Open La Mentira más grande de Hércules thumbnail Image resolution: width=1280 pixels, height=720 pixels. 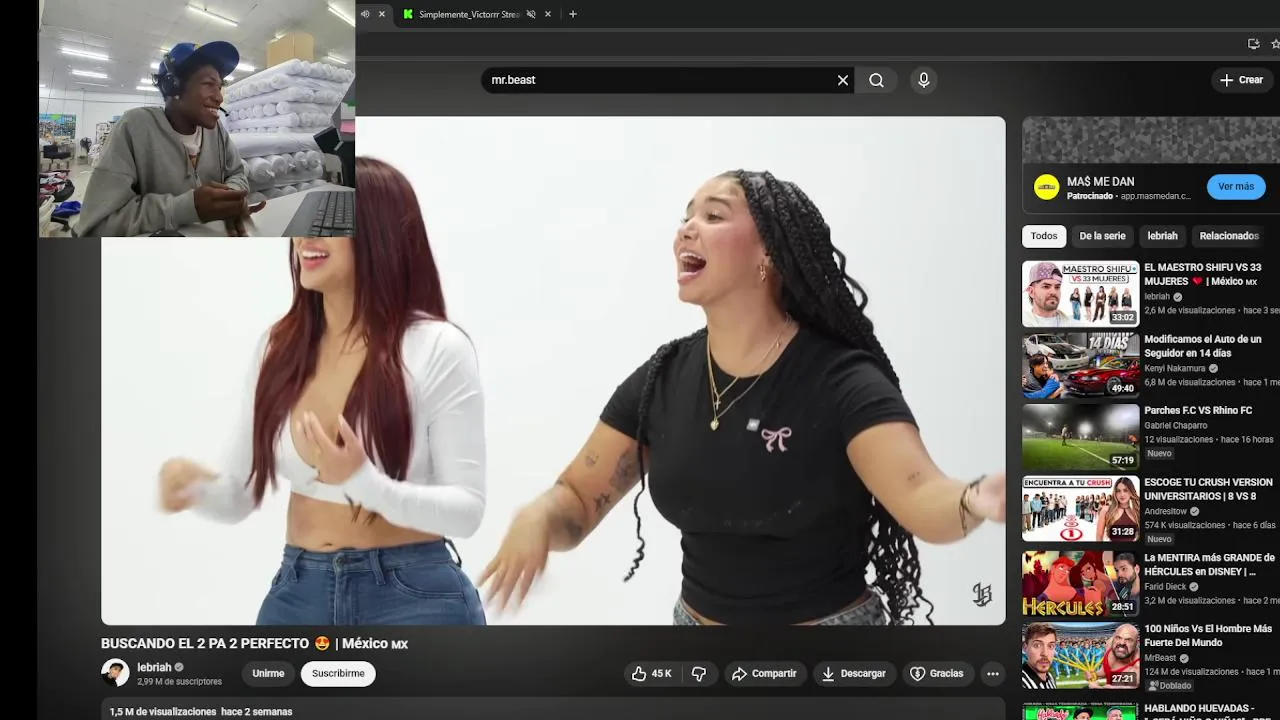click(x=1080, y=583)
